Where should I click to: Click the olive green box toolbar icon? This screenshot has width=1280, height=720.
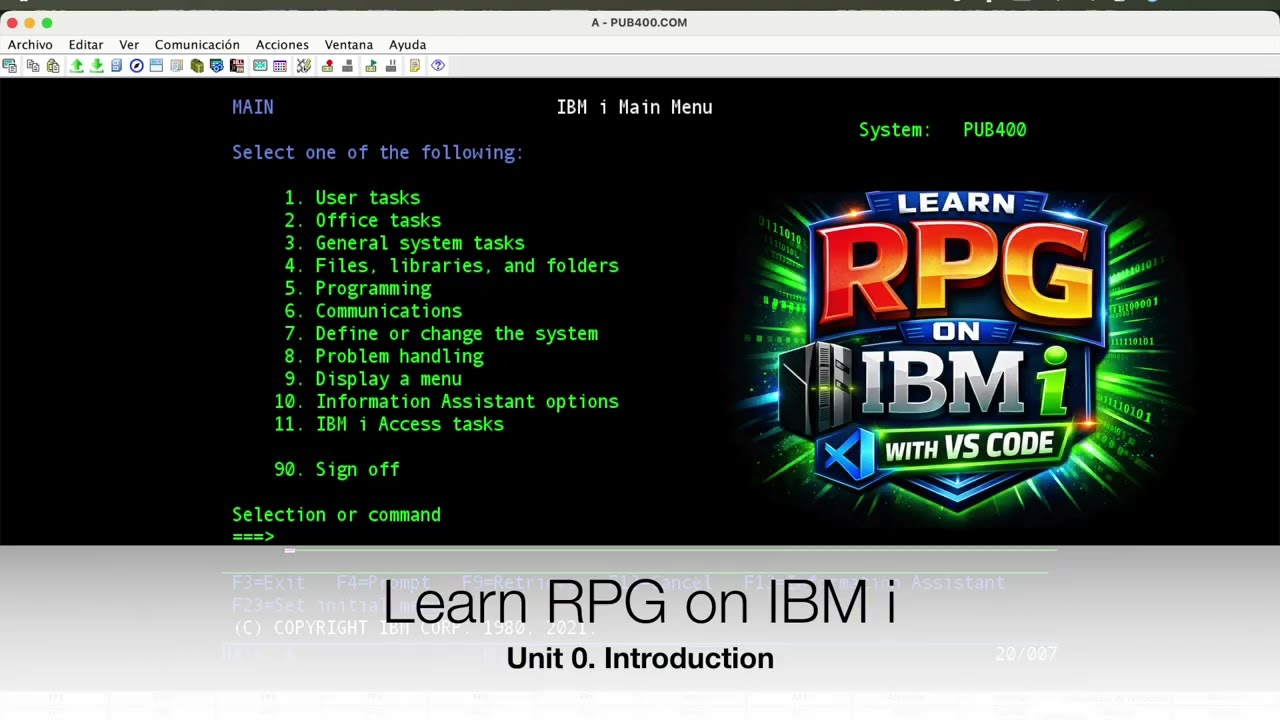tap(197, 66)
